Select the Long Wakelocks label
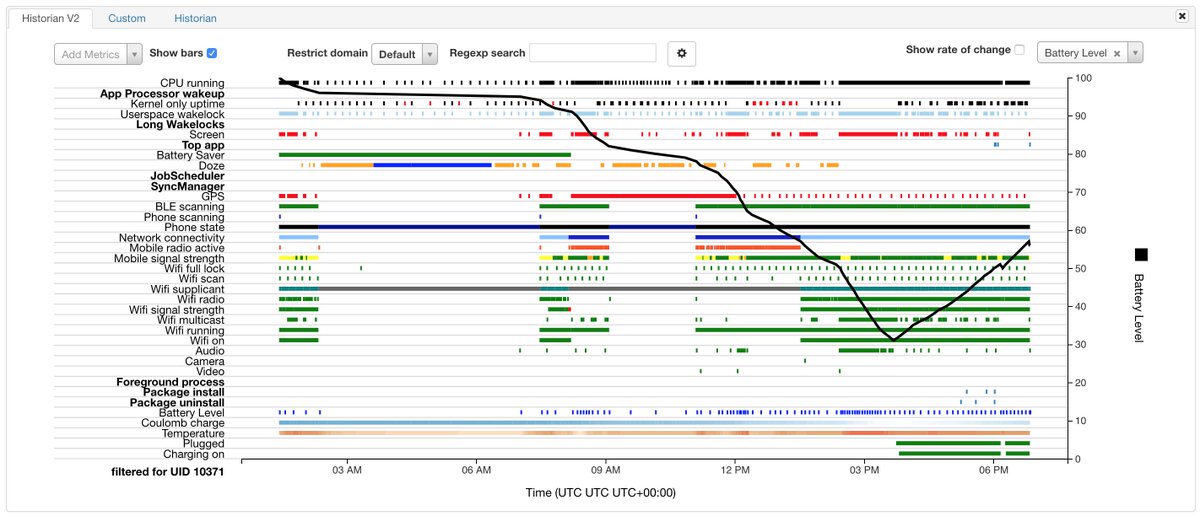 180,124
